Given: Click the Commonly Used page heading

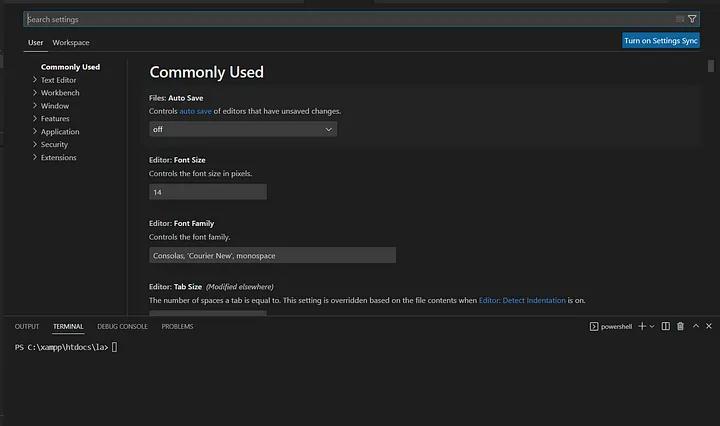Looking at the screenshot, I should pos(207,72).
